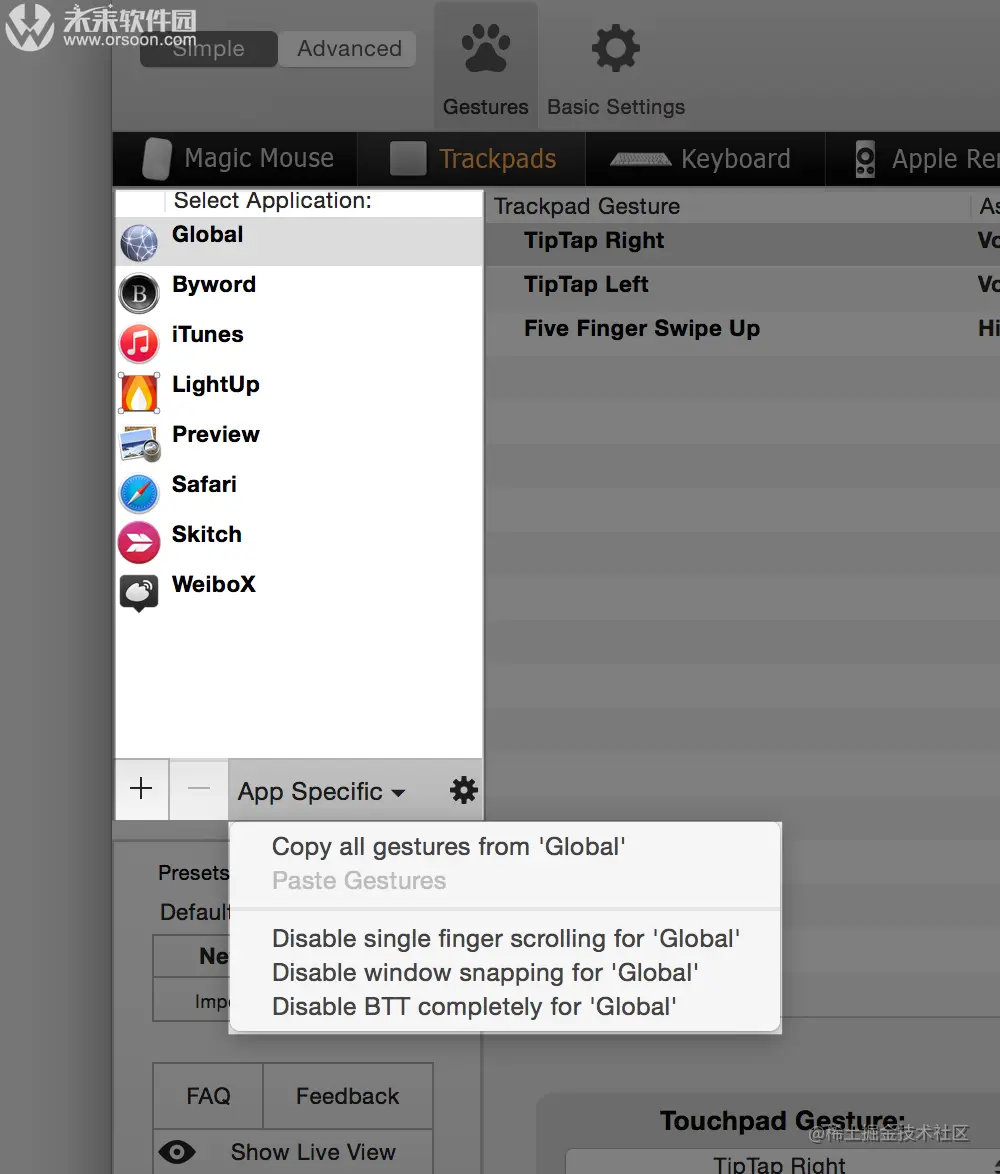Open the Magic Mouse tab
This screenshot has width=1000, height=1174.
click(236, 159)
